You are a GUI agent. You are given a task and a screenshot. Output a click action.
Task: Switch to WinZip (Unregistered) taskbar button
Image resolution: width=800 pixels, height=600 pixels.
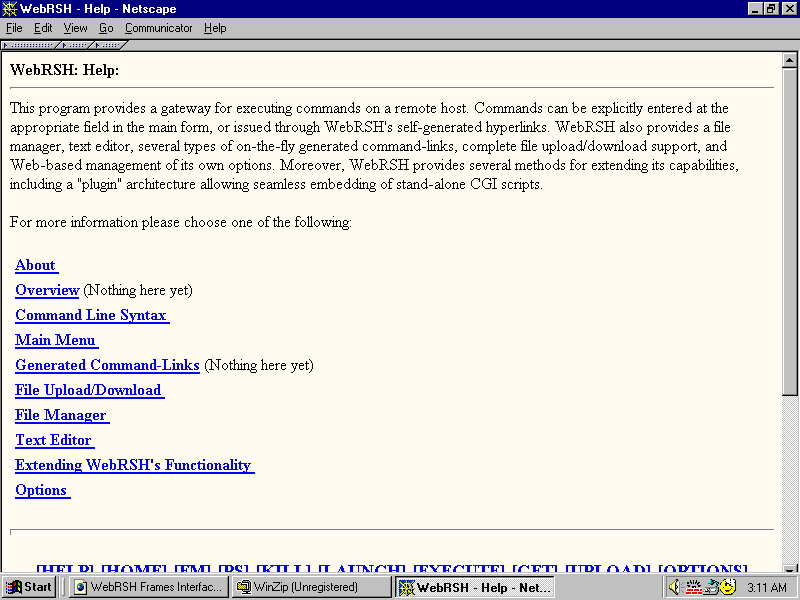(311, 587)
